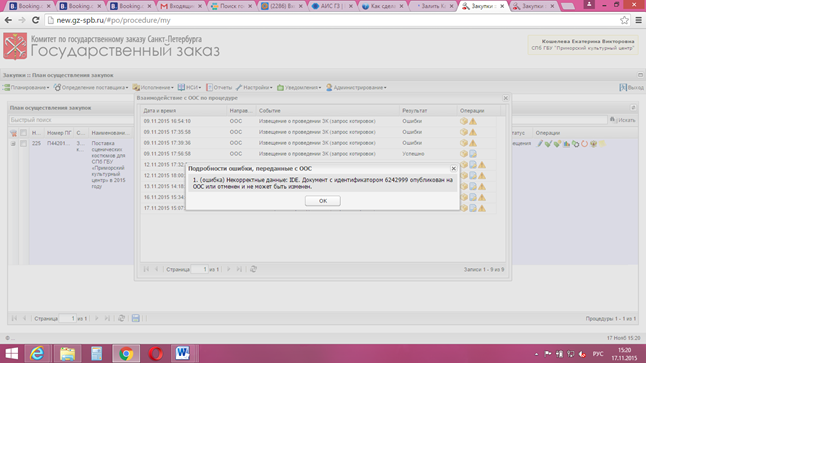Open package icon for 09.11.2015 17:39:36 row
This screenshot has height=460, width=819.
(464, 143)
